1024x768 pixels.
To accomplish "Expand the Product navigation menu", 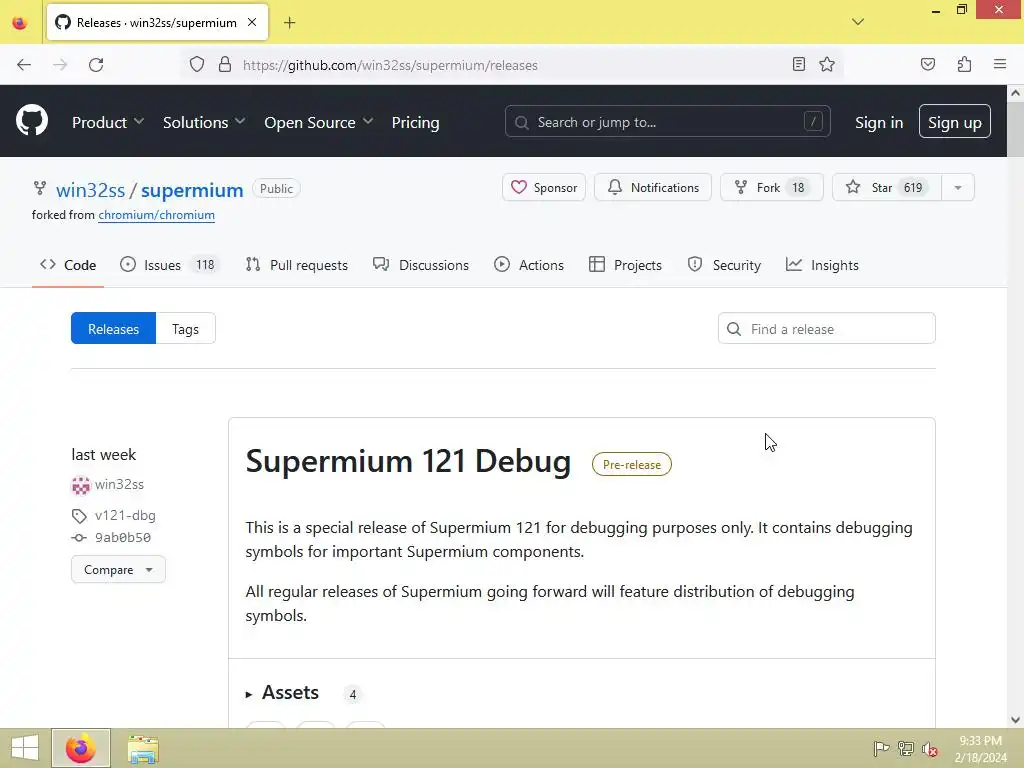I will point(108,122).
